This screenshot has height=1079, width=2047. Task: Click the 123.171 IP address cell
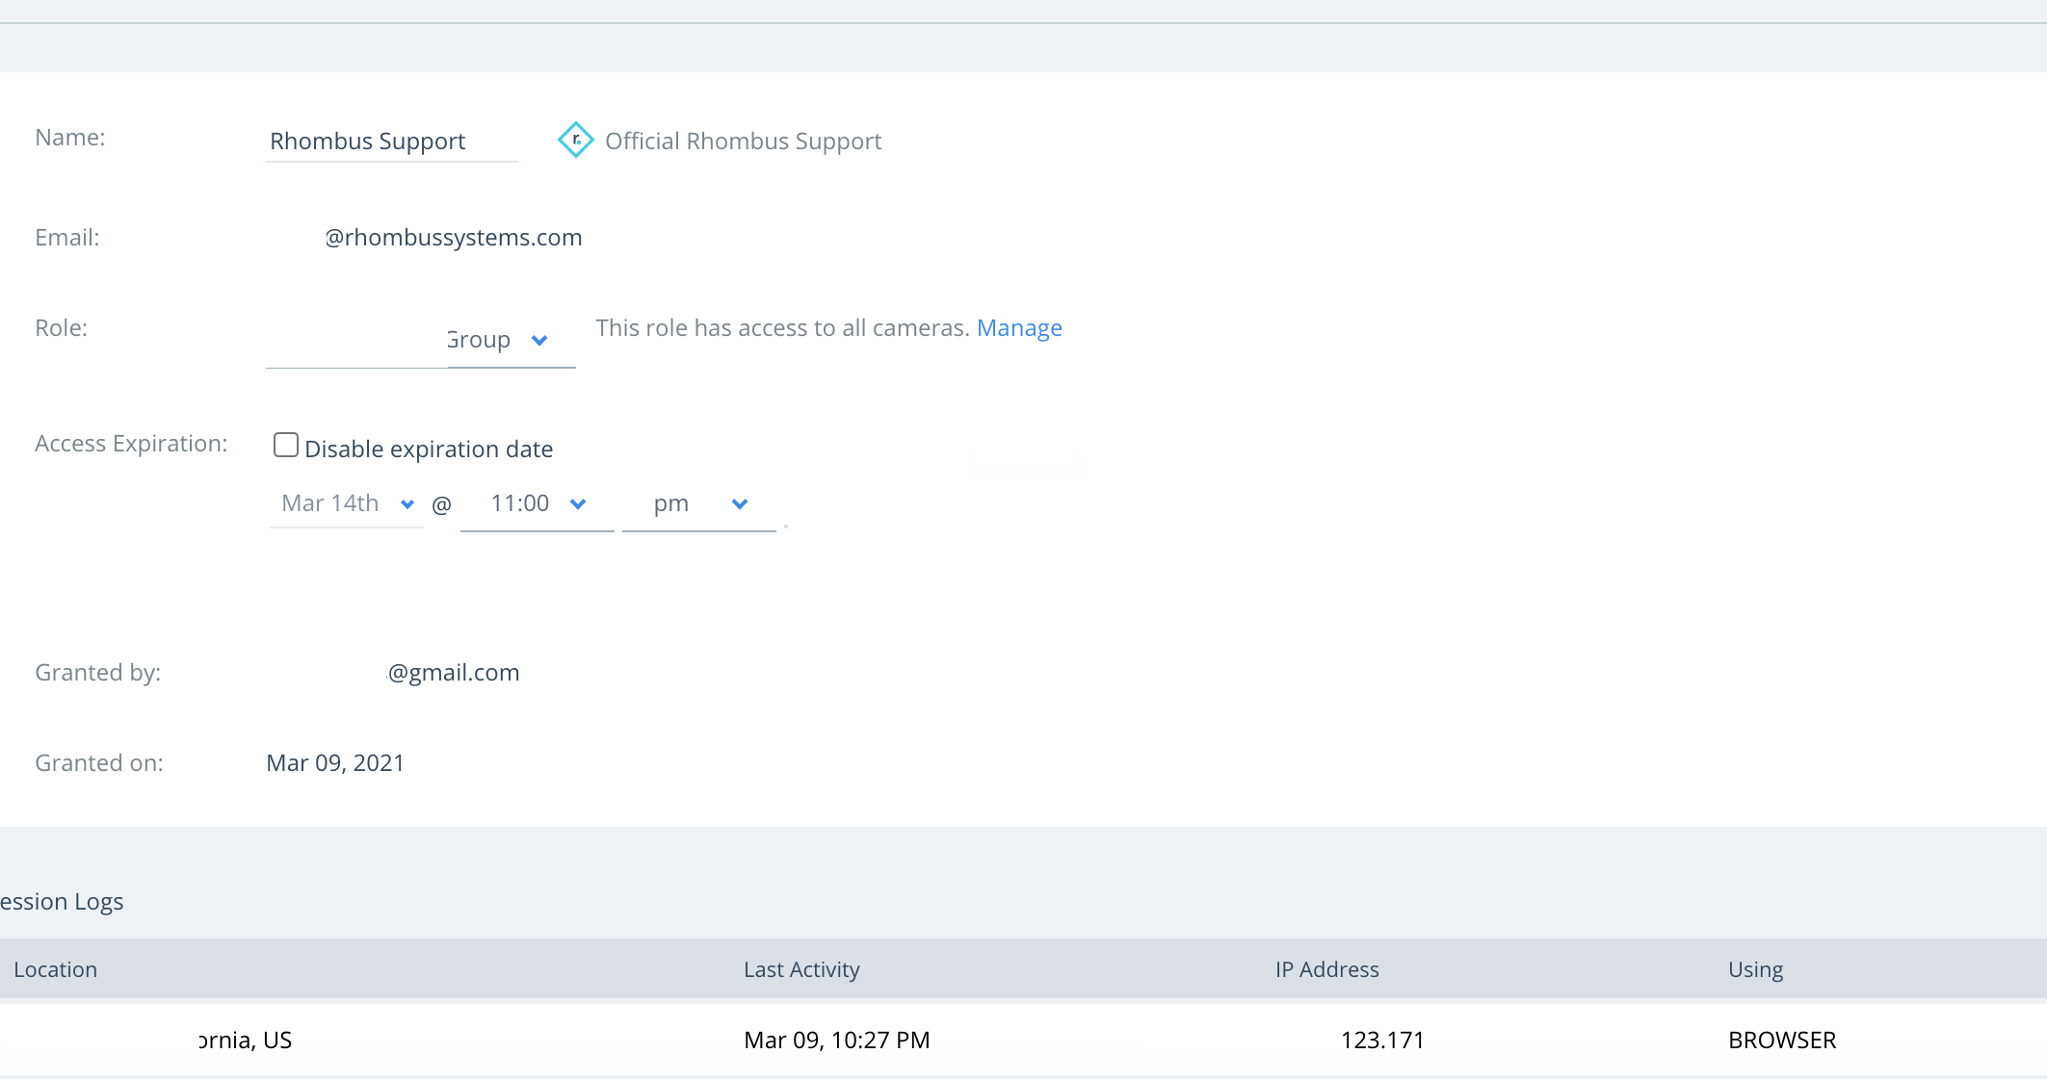[1382, 1040]
